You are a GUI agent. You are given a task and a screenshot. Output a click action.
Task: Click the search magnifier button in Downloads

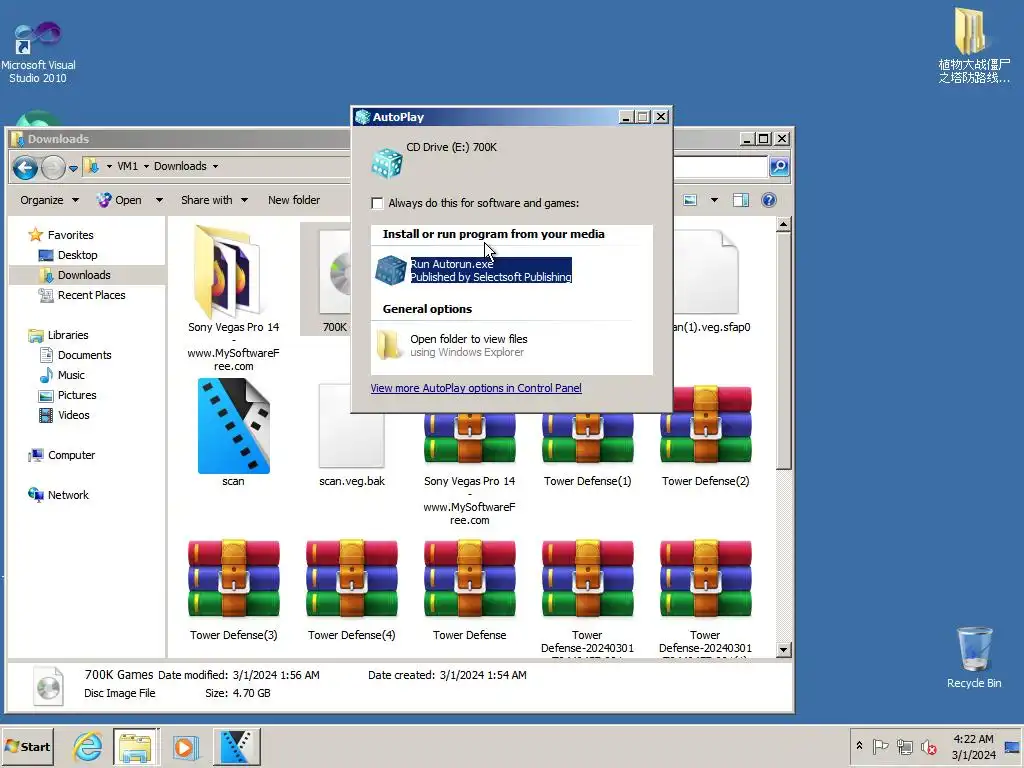pyautogui.click(x=778, y=167)
